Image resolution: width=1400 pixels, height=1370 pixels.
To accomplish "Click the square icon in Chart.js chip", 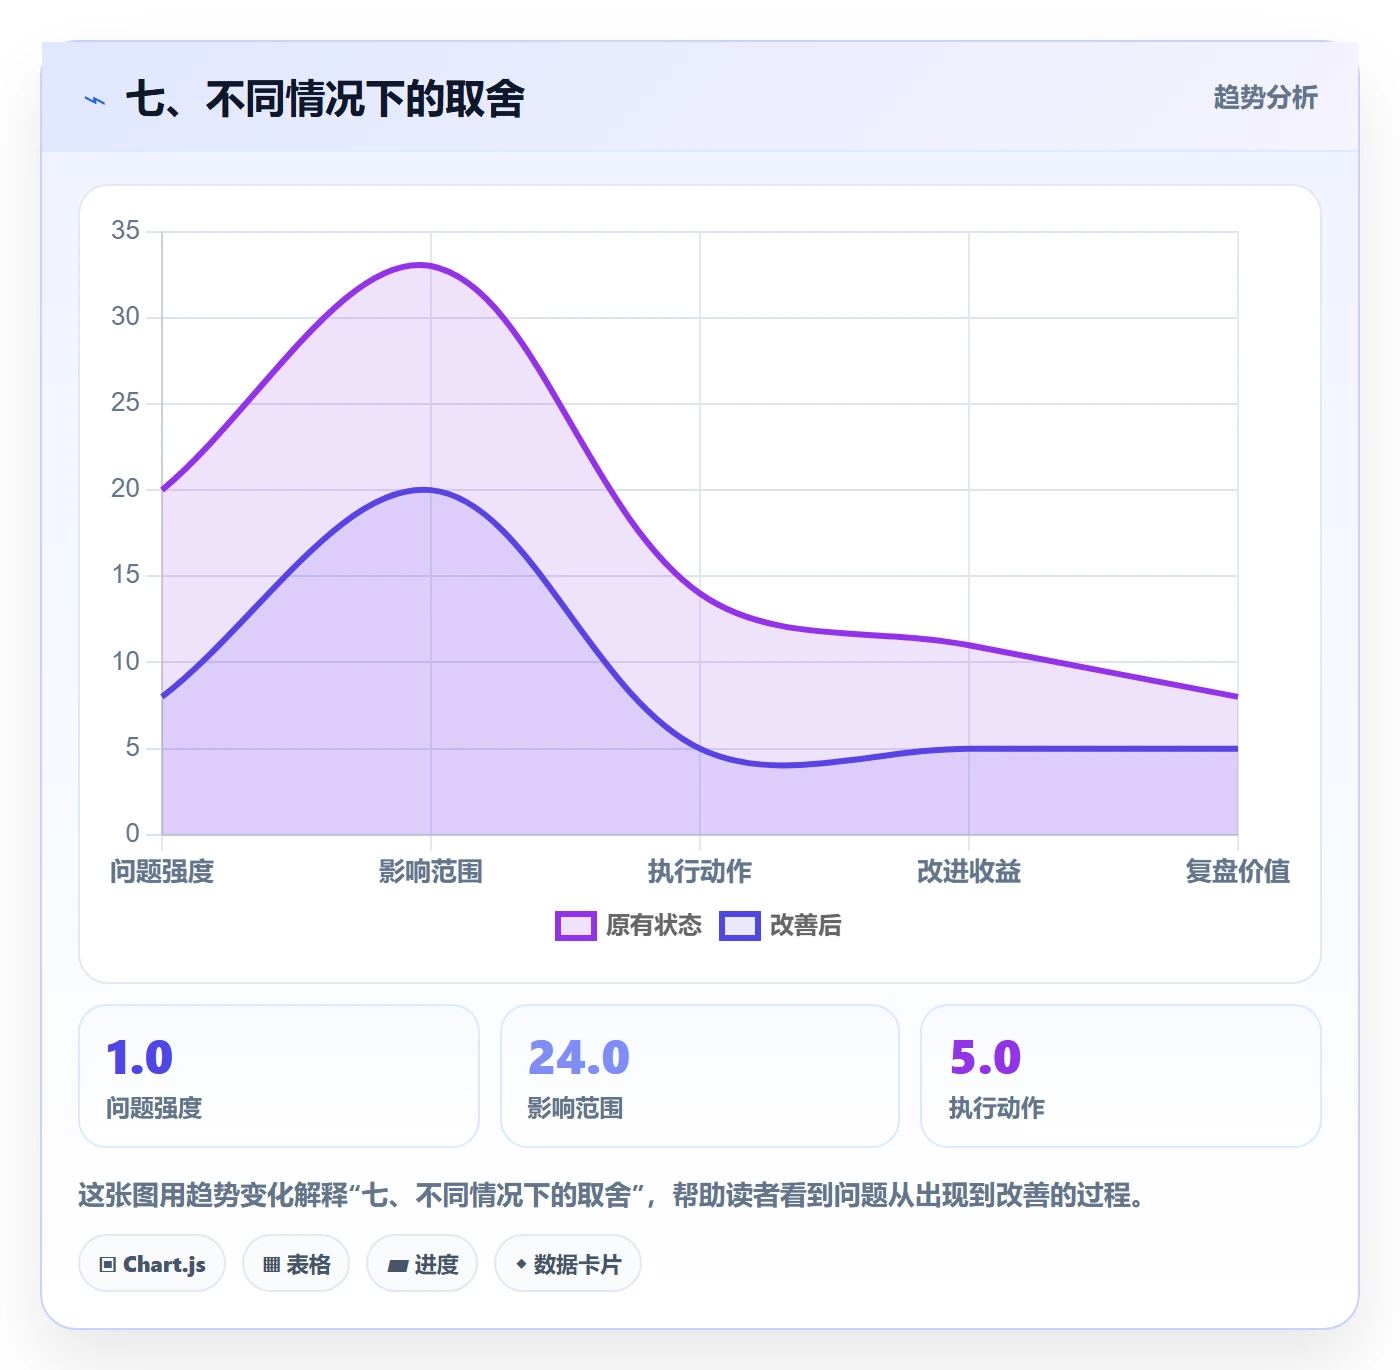I will point(108,1265).
